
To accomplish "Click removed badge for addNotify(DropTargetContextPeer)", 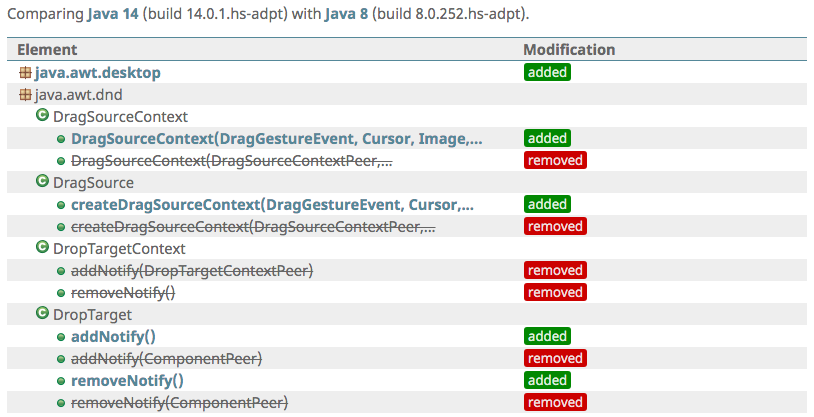I will tap(555, 270).
